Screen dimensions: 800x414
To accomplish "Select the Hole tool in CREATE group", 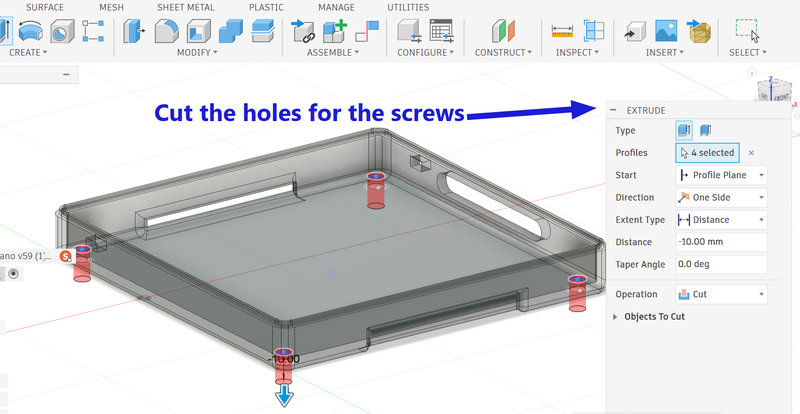I will point(62,31).
